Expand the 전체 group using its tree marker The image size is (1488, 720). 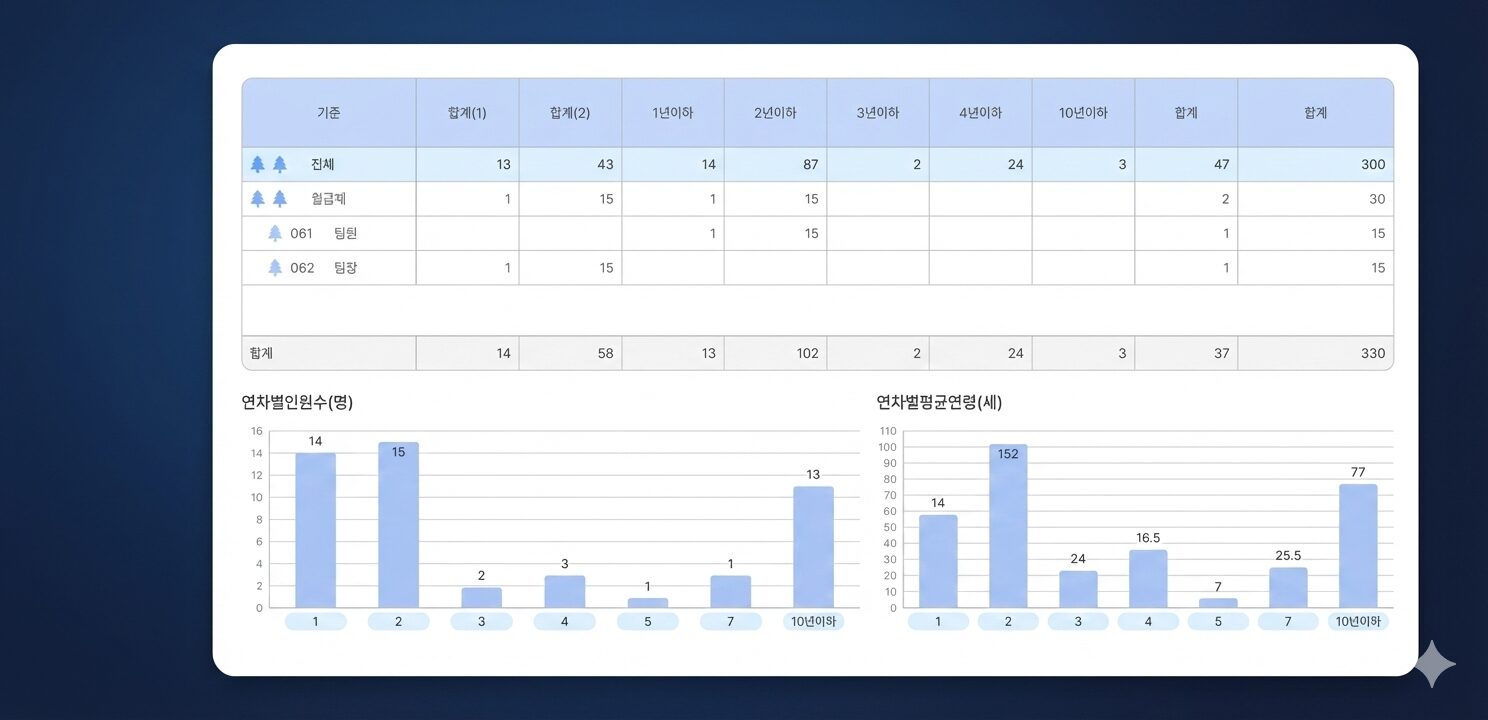259,164
